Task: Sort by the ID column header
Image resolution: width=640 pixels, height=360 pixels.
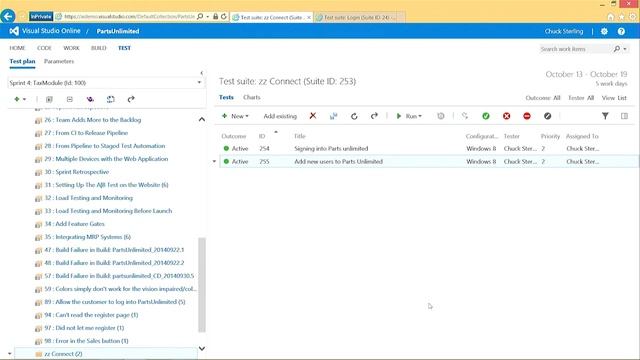Action: click(x=262, y=136)
